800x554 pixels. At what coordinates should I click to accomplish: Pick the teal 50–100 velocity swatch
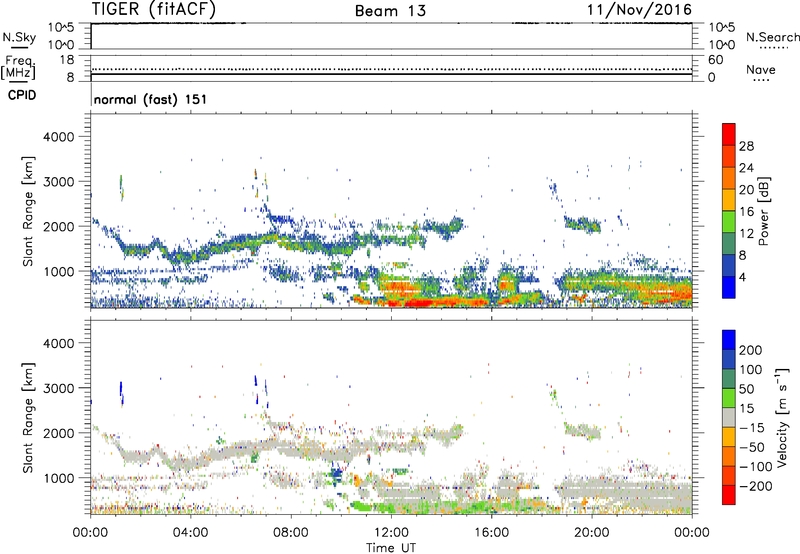click(x=729, y=379)
